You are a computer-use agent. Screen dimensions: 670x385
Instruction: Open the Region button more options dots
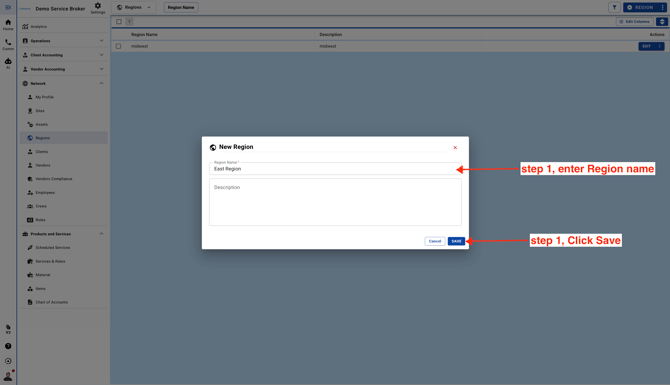coord(662,7)
